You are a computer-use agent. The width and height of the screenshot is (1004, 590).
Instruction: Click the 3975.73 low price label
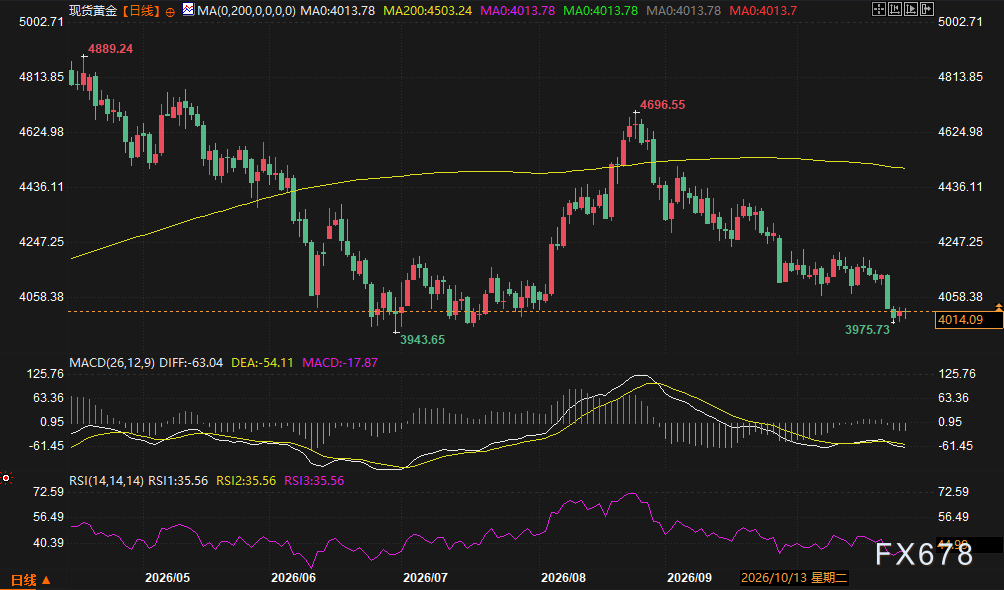868,330
